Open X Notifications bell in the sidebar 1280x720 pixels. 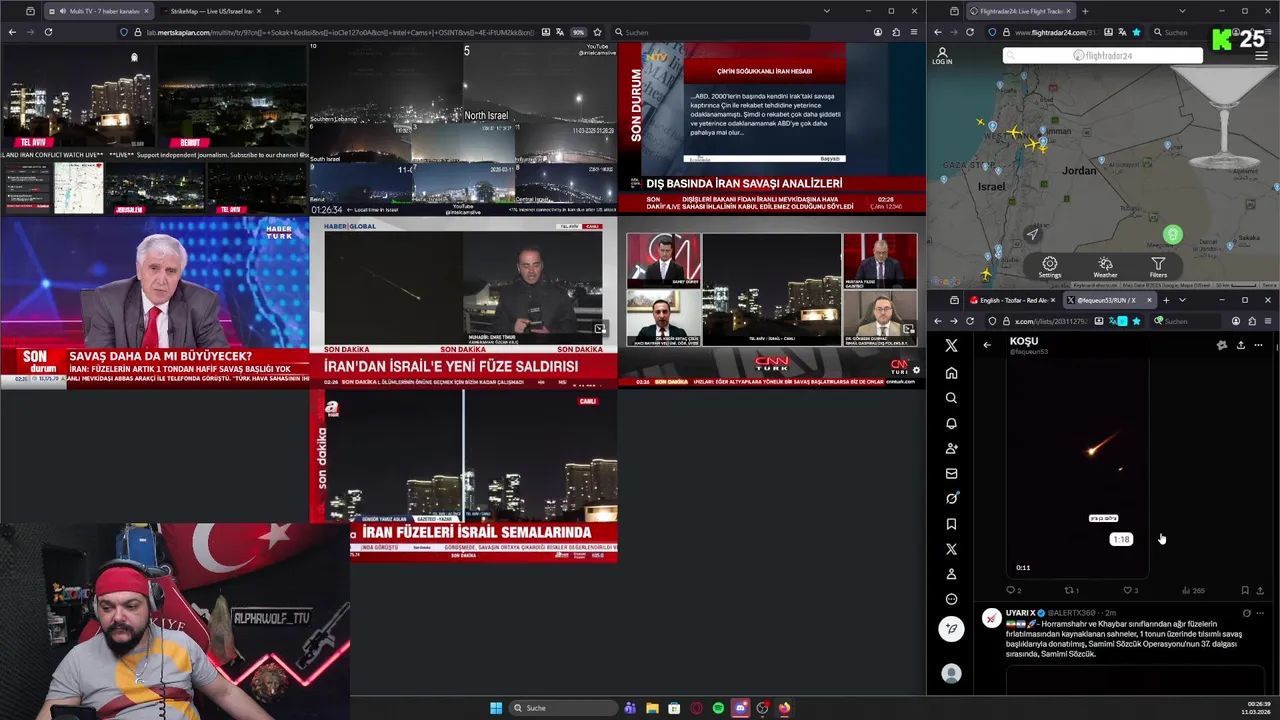(951, 423)
